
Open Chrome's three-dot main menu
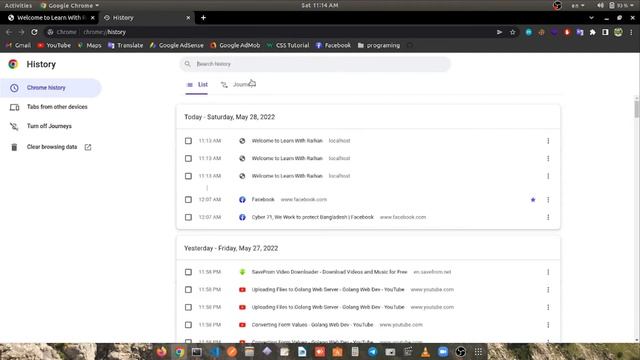tap(631, 32)
